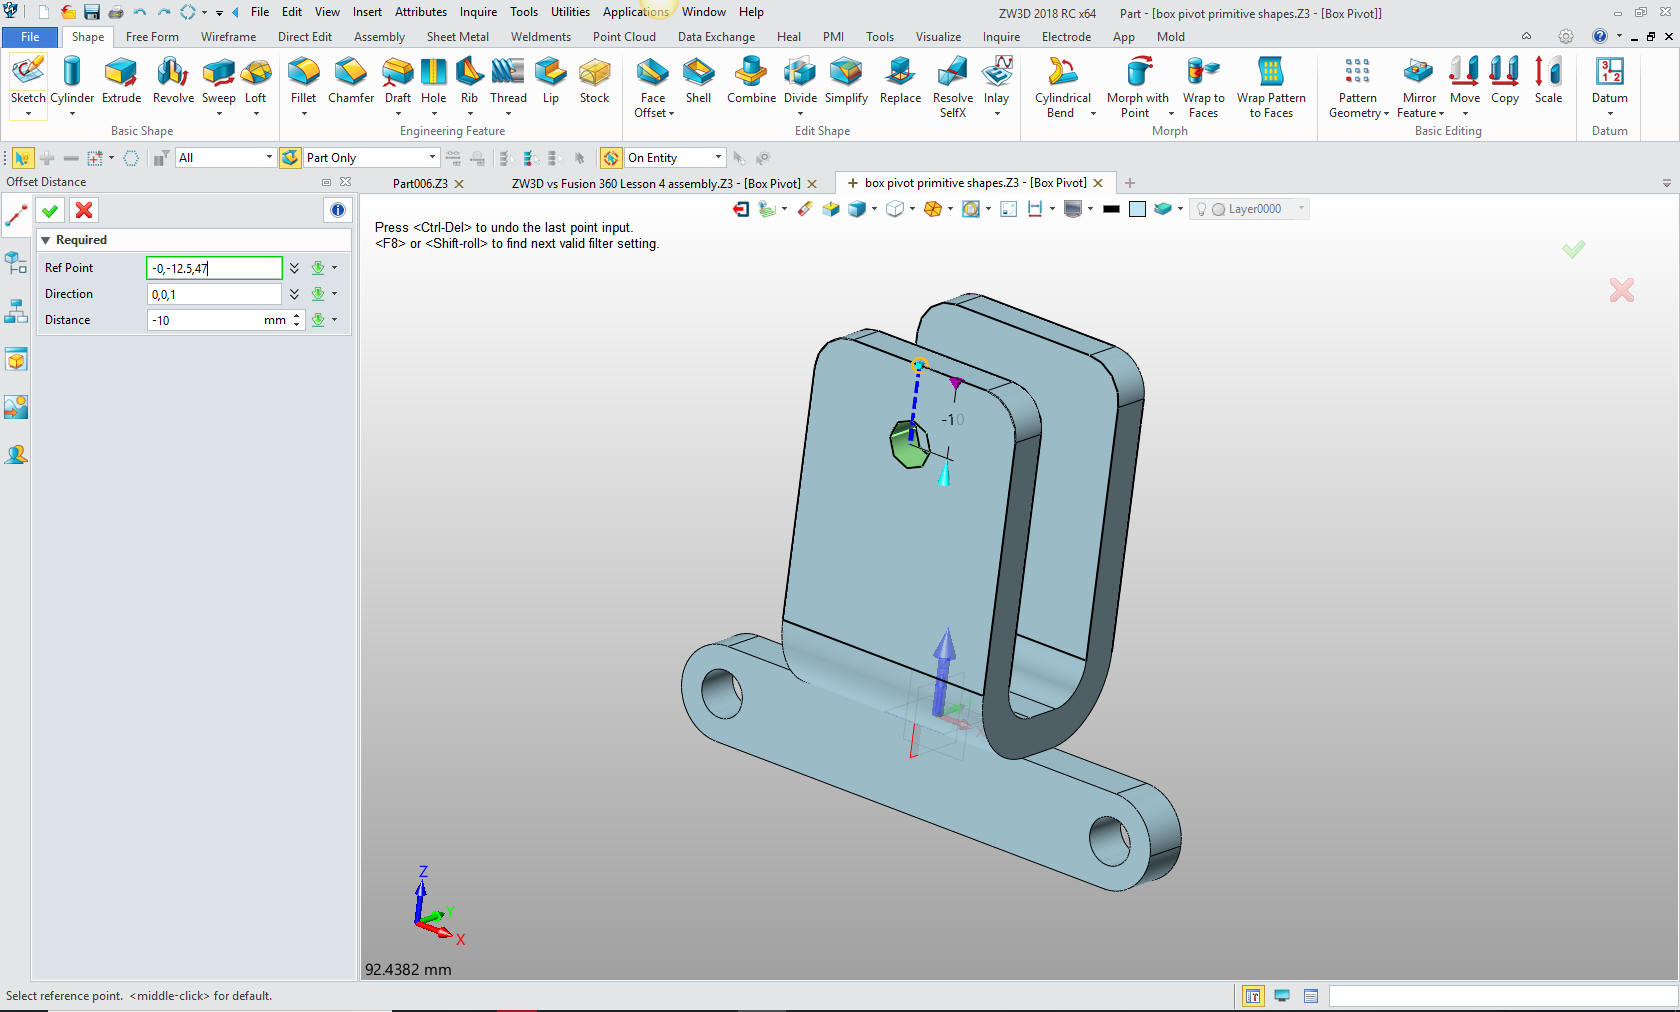1680x1012 pixels.
Task: Click the Combine tool icon
Action: coord(751,80)
